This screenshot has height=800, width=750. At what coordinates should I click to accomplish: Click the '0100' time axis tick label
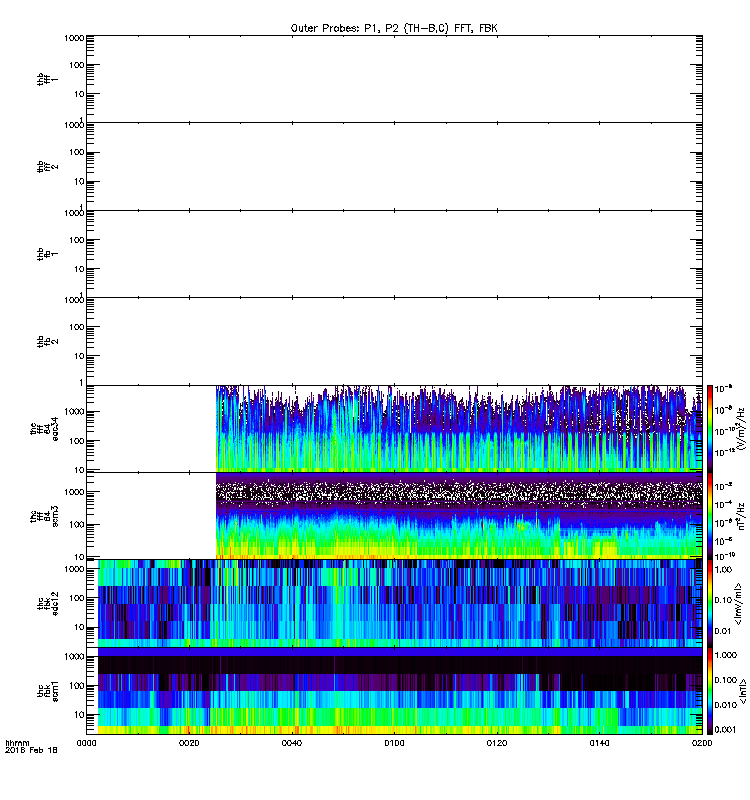(x=394, y=743)
